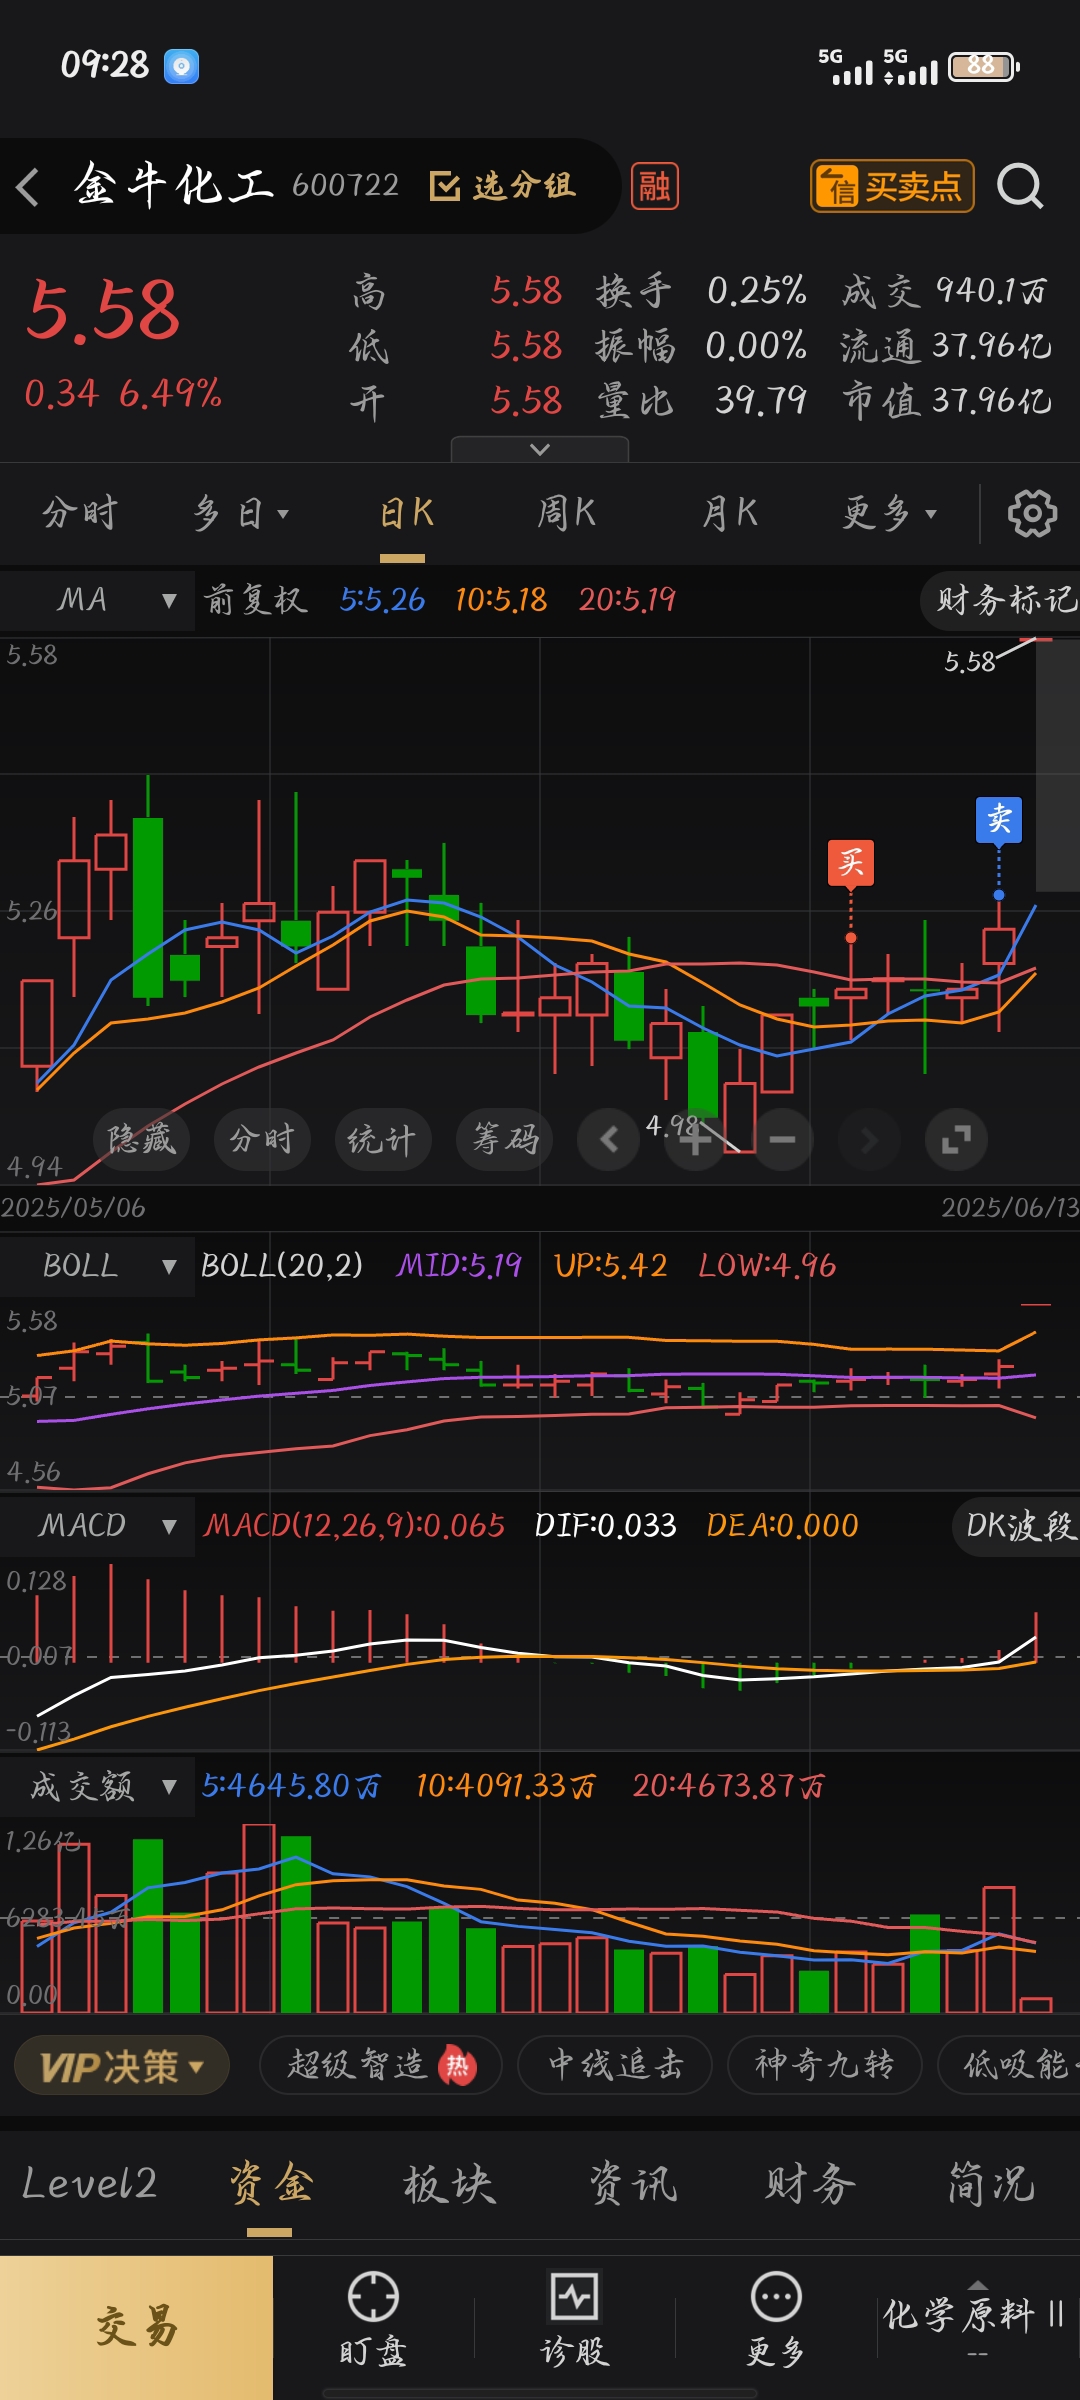Image resolution: width=1080 pixels, height=2400 pixels.
Task: Open the MACD indicator dropdown
Action: click(97, 1526)
